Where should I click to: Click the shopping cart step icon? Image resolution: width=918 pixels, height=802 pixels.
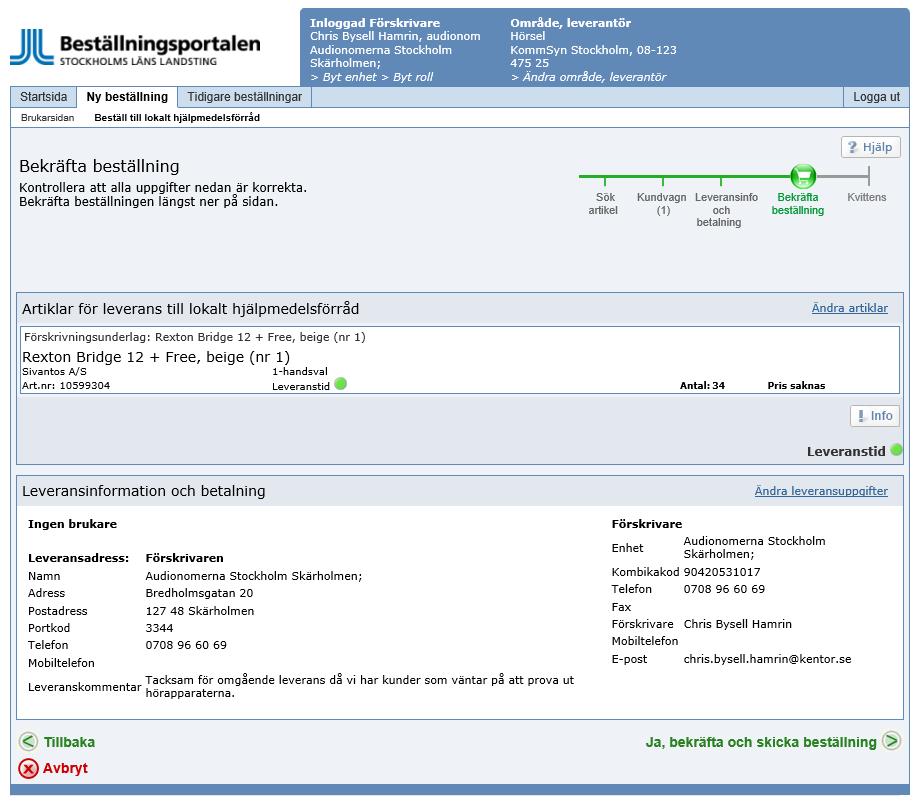coord(803,176)
